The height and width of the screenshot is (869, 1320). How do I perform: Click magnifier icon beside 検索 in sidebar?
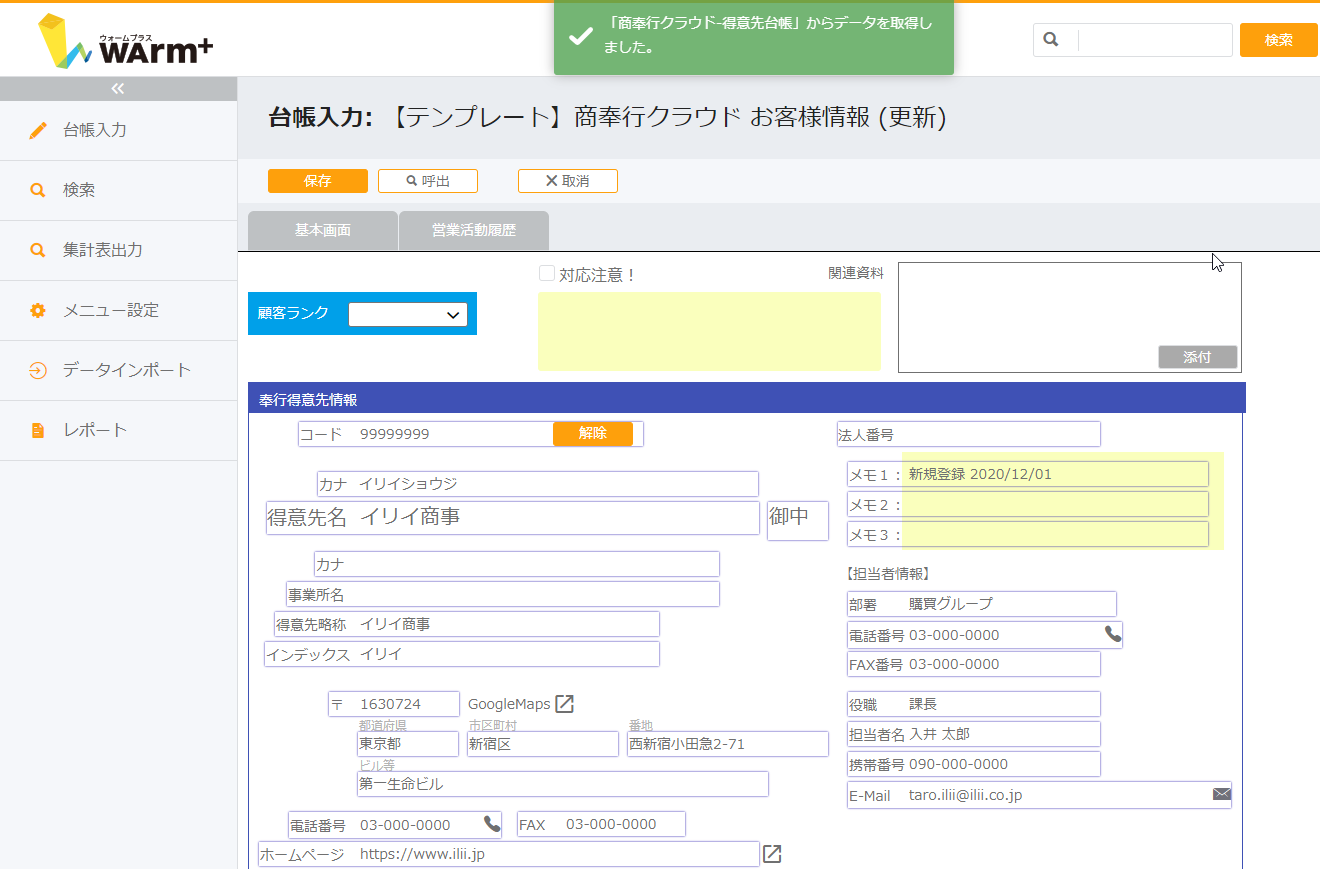[x=38, y=190]
